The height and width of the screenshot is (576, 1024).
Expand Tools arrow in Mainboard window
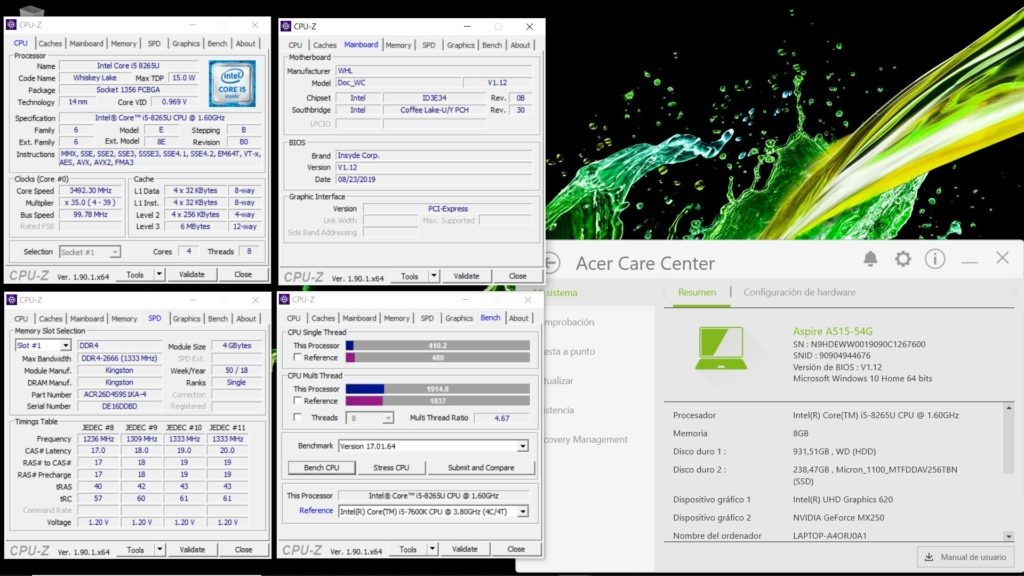[x=433, y=276]
